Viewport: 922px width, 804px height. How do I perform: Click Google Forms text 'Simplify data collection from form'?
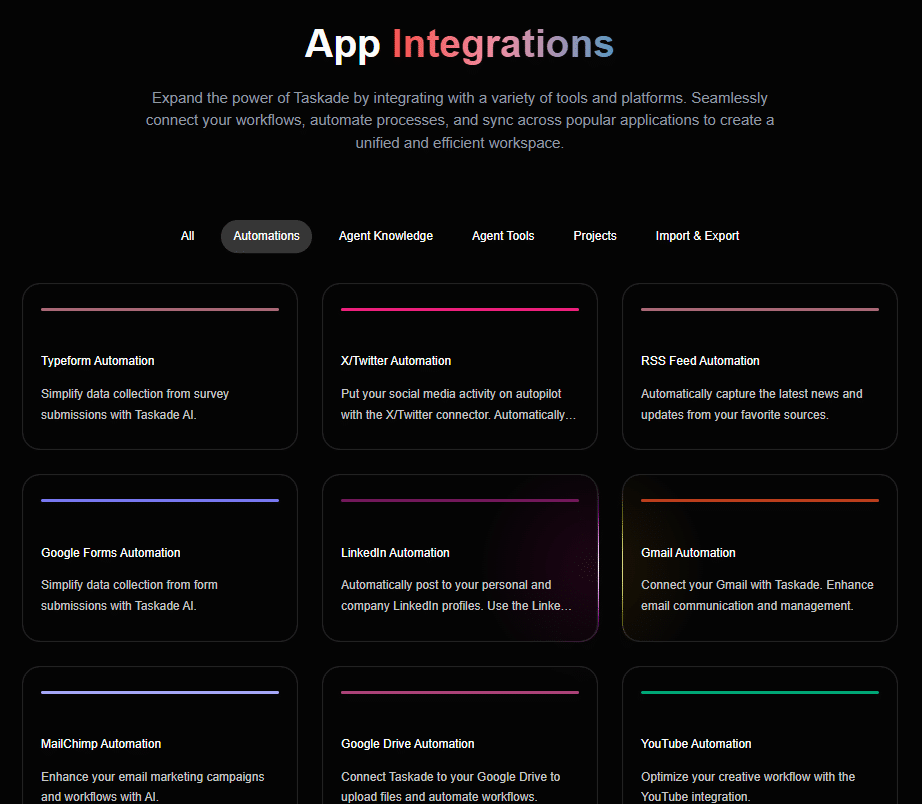(129, 585)
